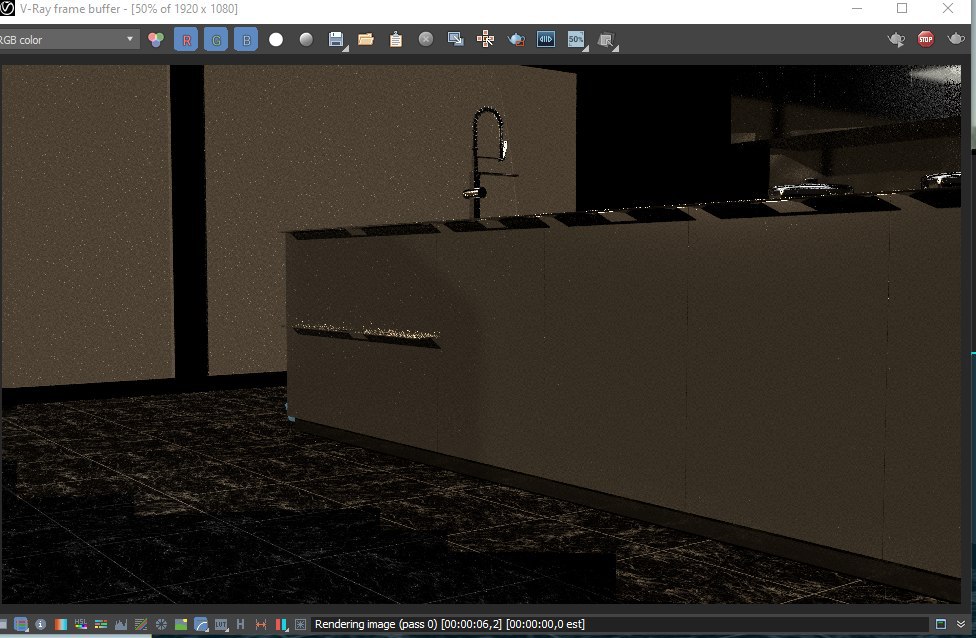Toggle background image icon

(181, 624)
